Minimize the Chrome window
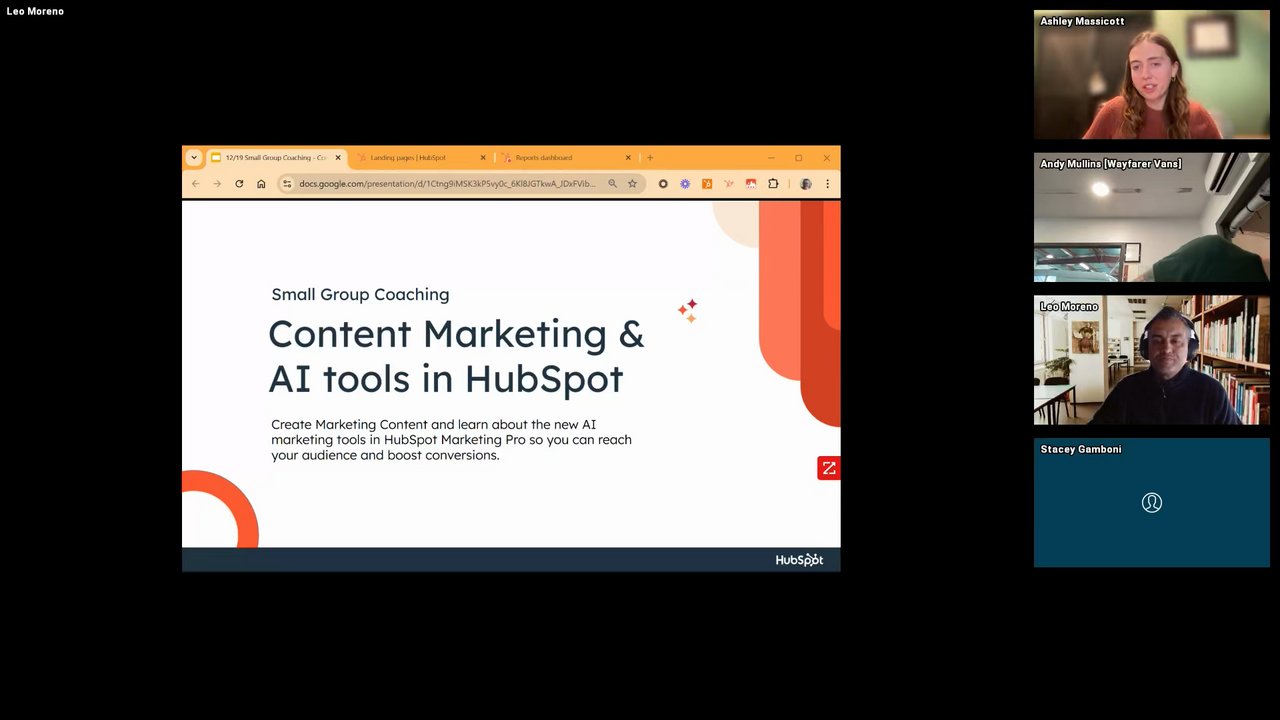Viewport: 1280px width, 720px height. pos(771,157)
